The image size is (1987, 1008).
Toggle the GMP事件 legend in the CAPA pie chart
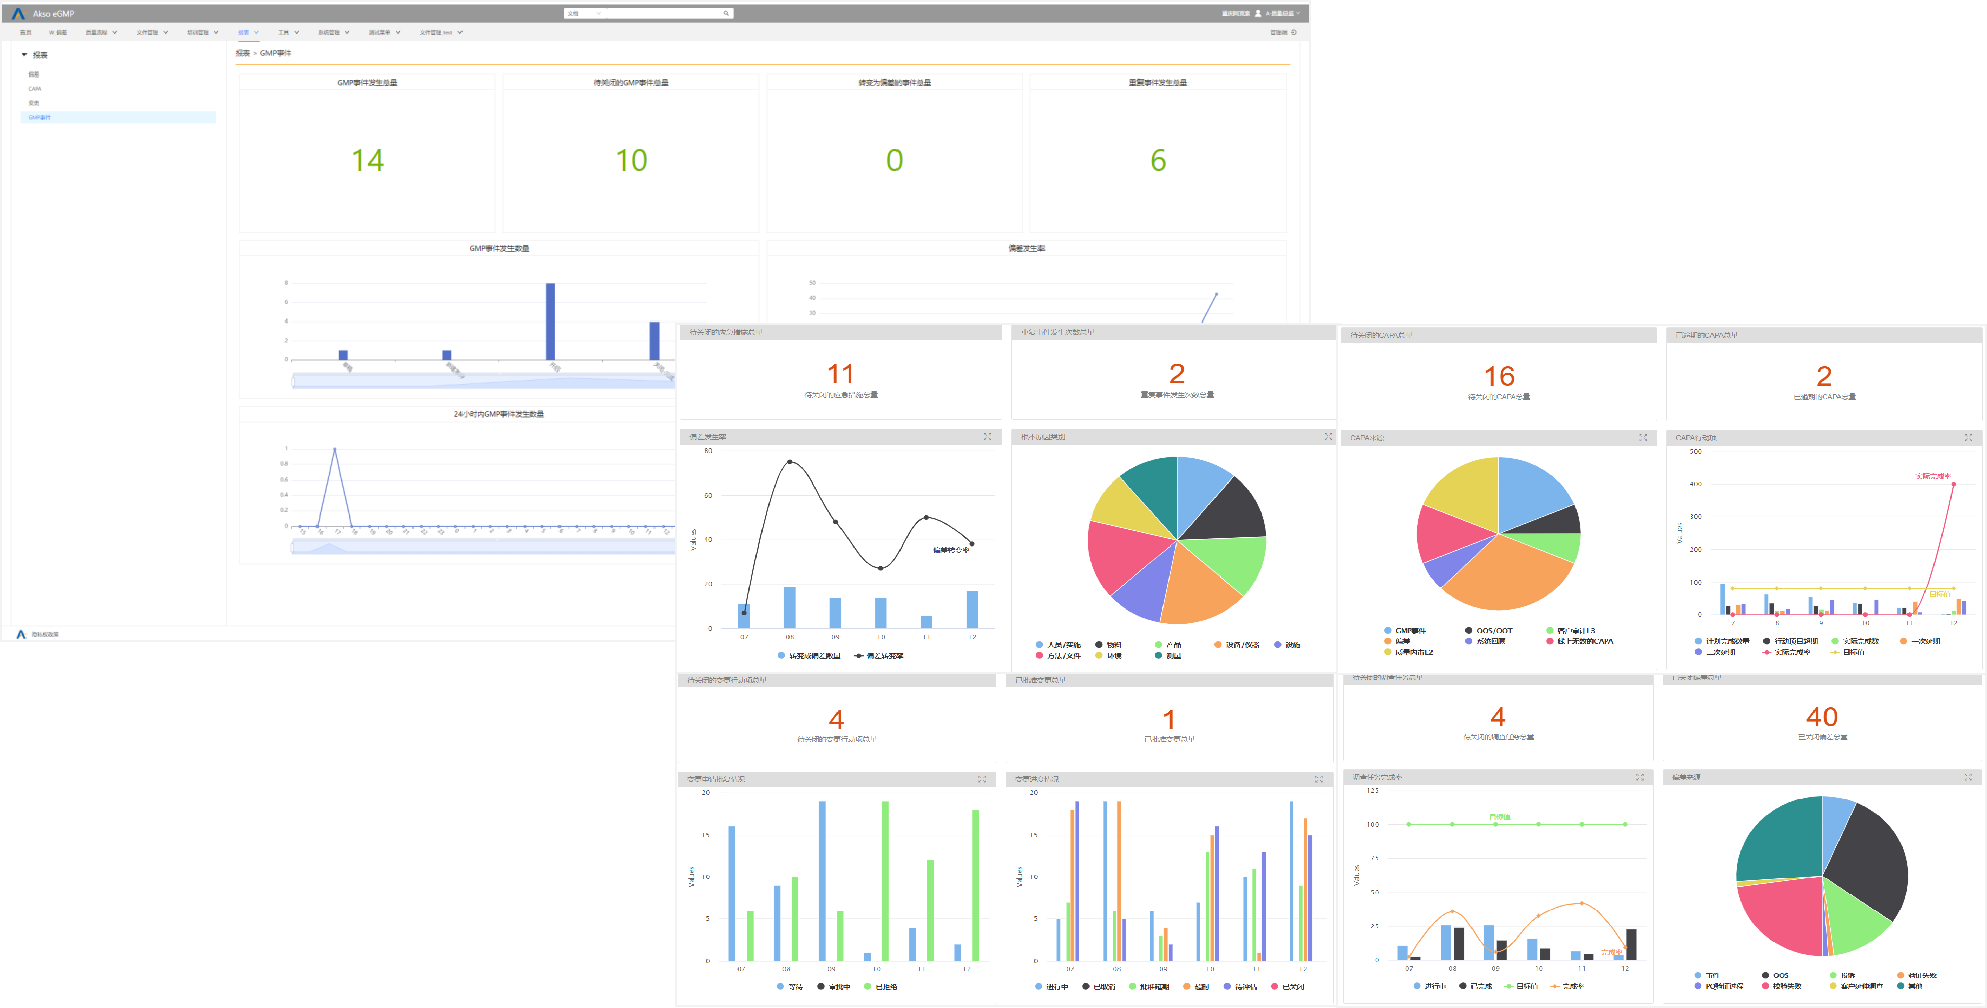click(1405, 631)
